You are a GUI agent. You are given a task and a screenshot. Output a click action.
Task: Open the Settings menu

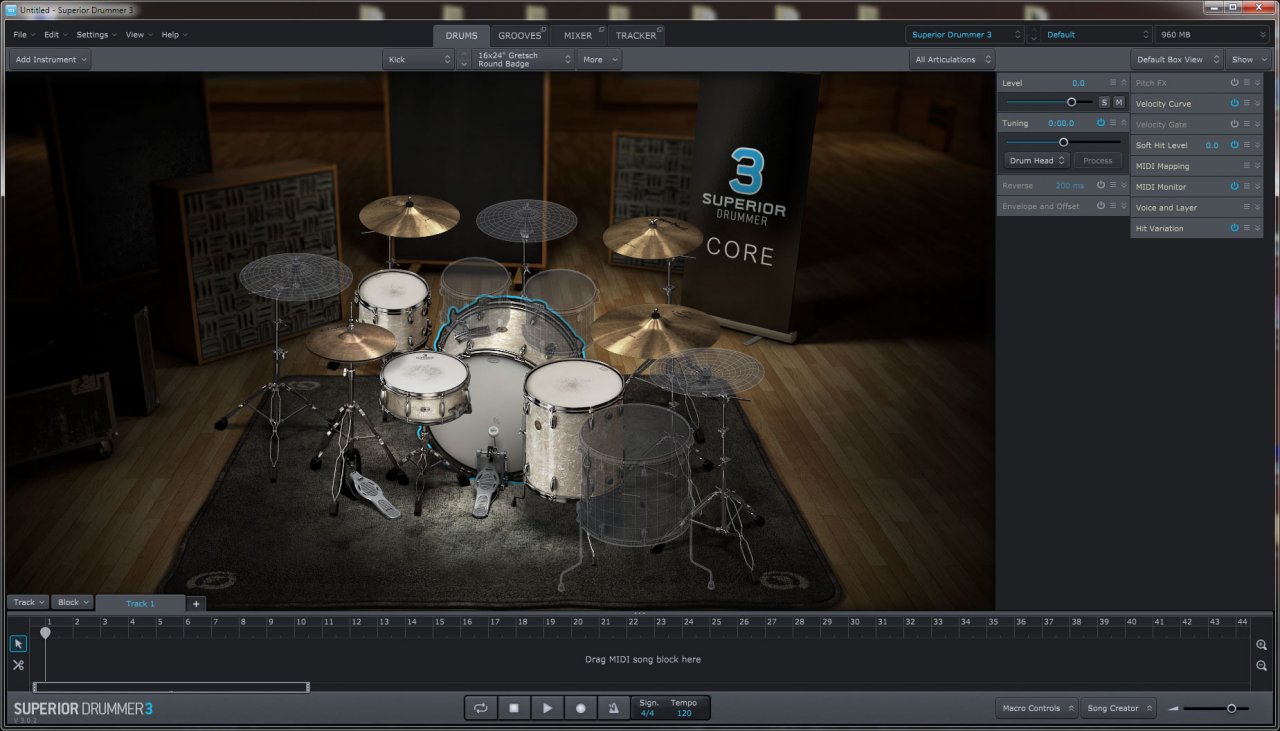point(96,35)
